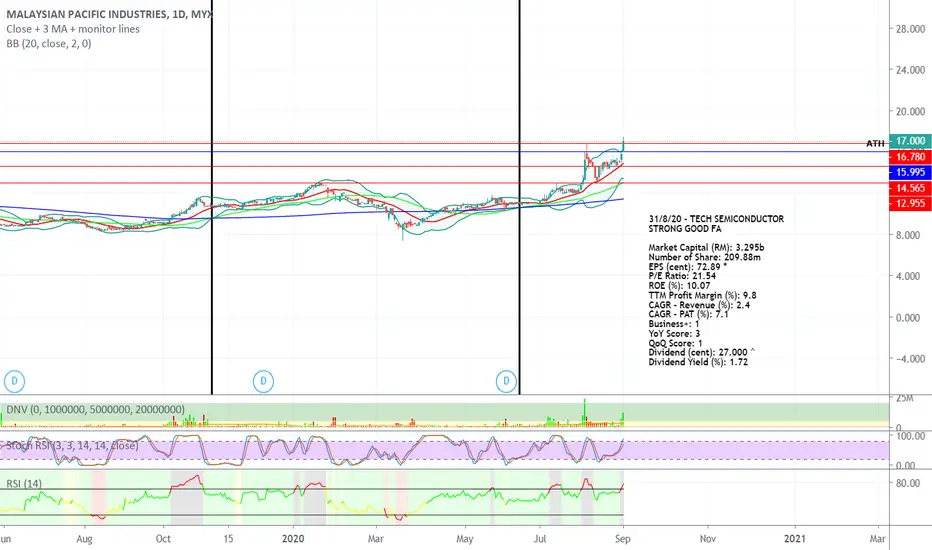This screenshot has height=550, width=932.
Task: Open the Malaysian Pacific Industries symbol title
Action: point(109,14)
